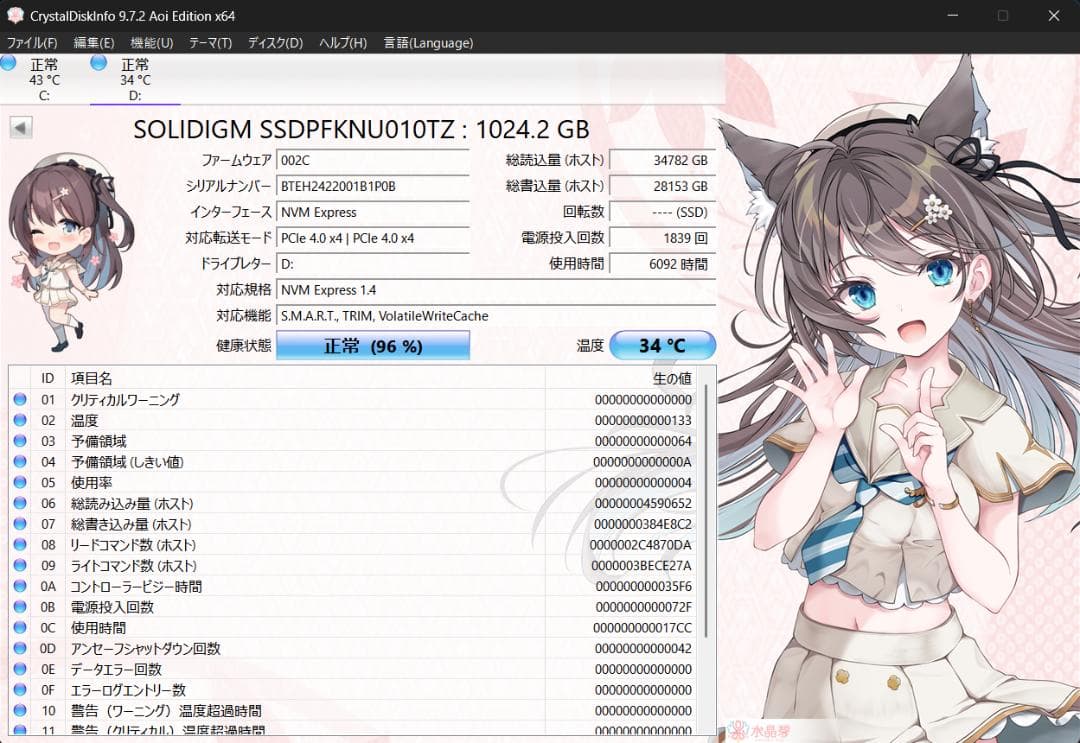Click status dot for 07 総書き込み量
This screenshot has width=1080, height=743.
click(20, 523)
